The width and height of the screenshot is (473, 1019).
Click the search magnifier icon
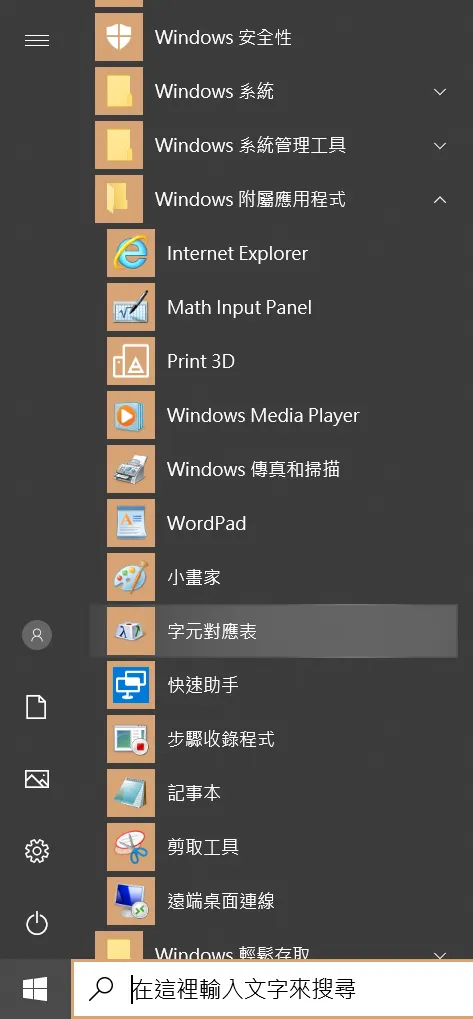101,988
